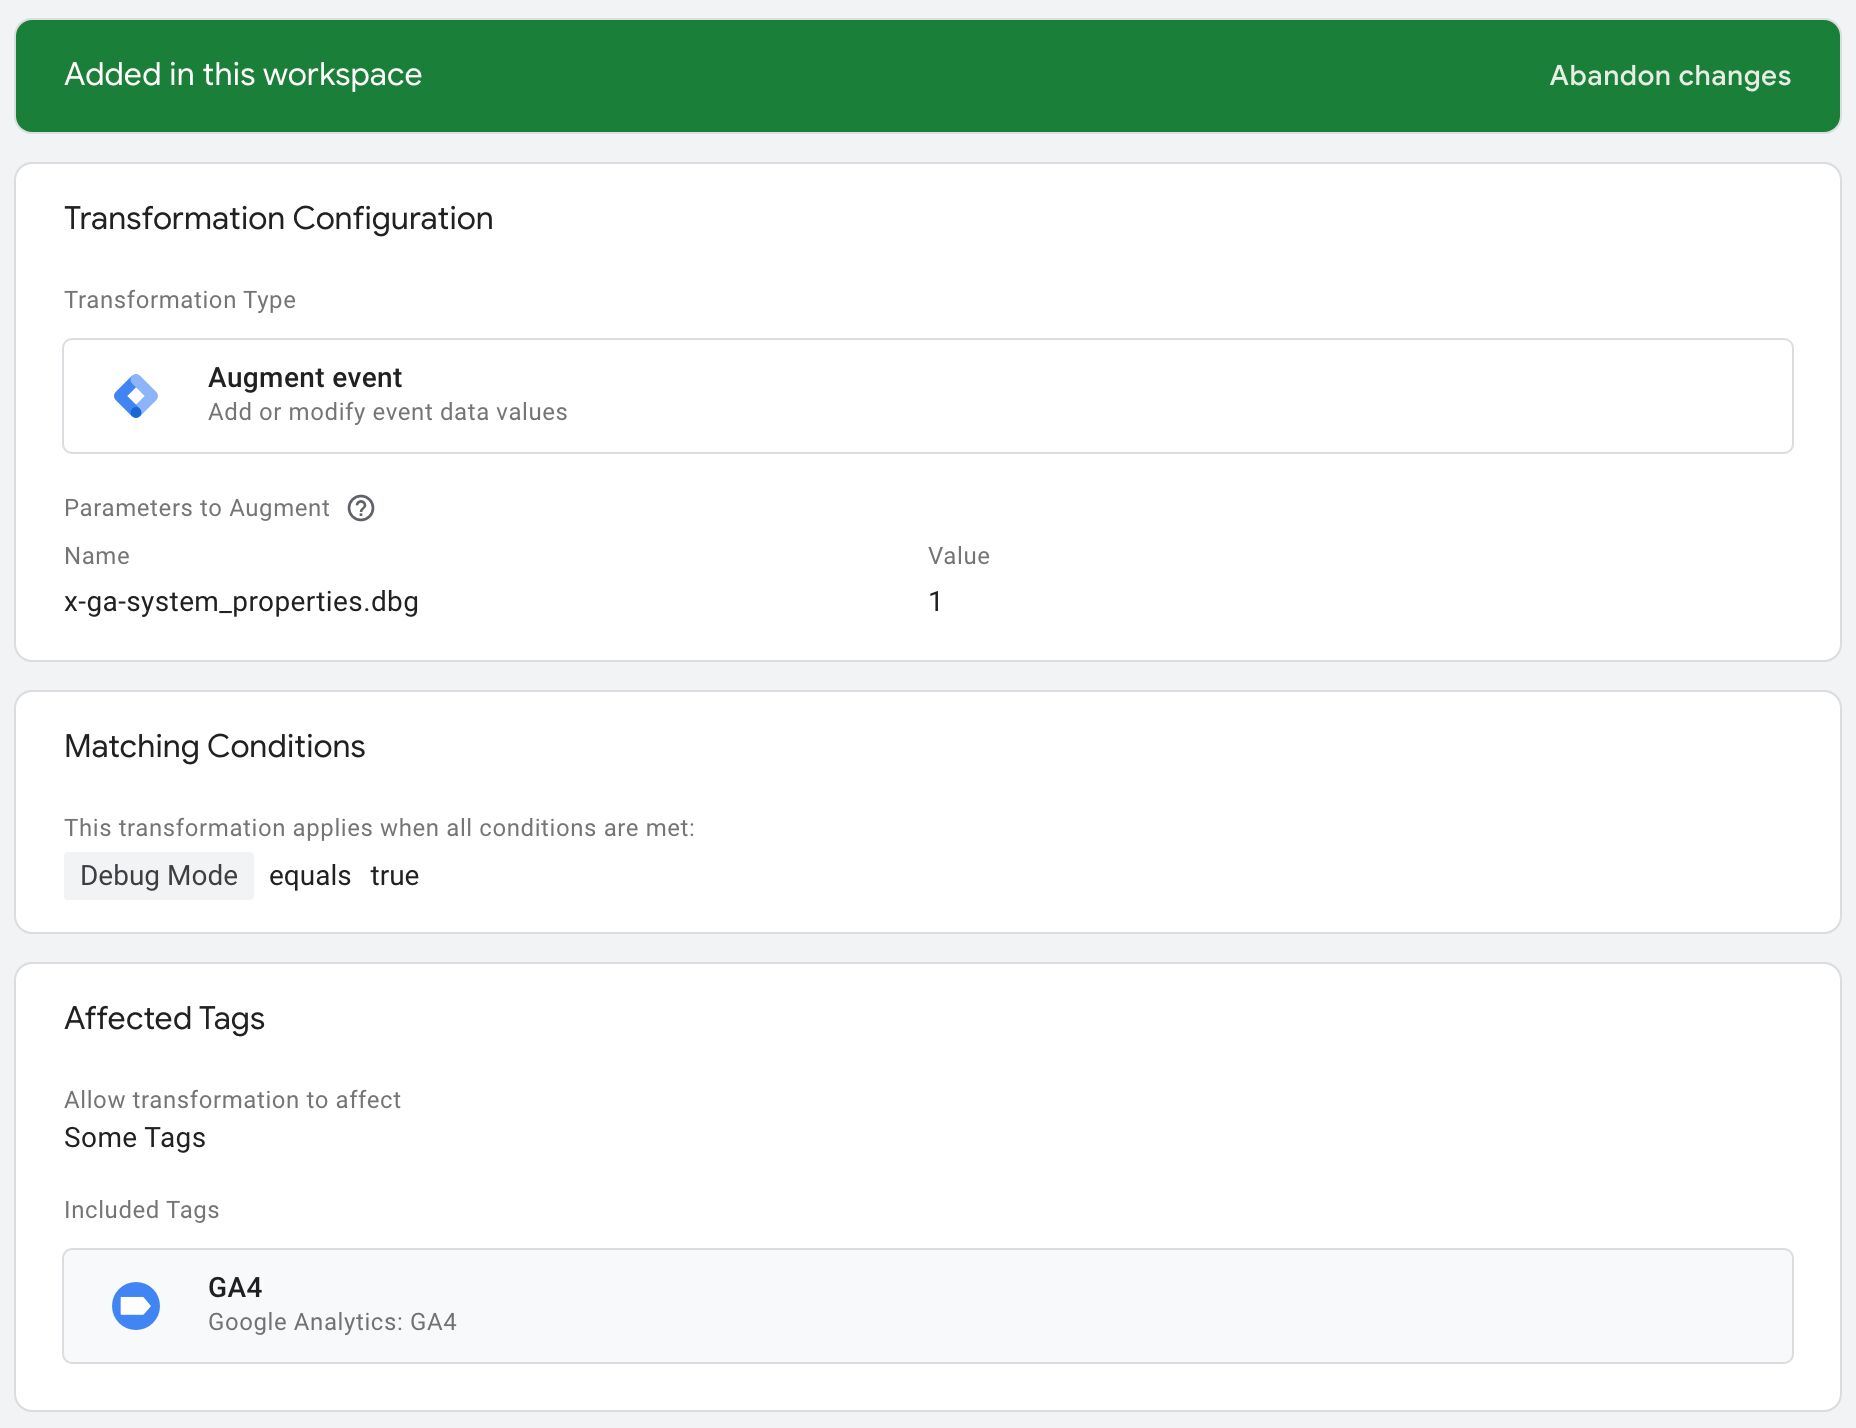The width and height of the screenshot is (1856, 1428).
Task: Click the Matching Conditions heading
Action: pyautogui.click(x=215, y=746)
